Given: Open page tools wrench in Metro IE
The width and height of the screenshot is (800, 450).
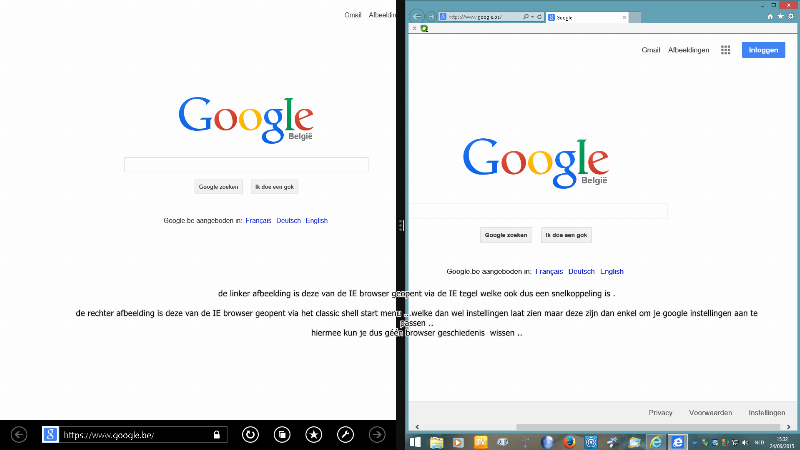Looking at the screenshot, I should tap(345, 435).
